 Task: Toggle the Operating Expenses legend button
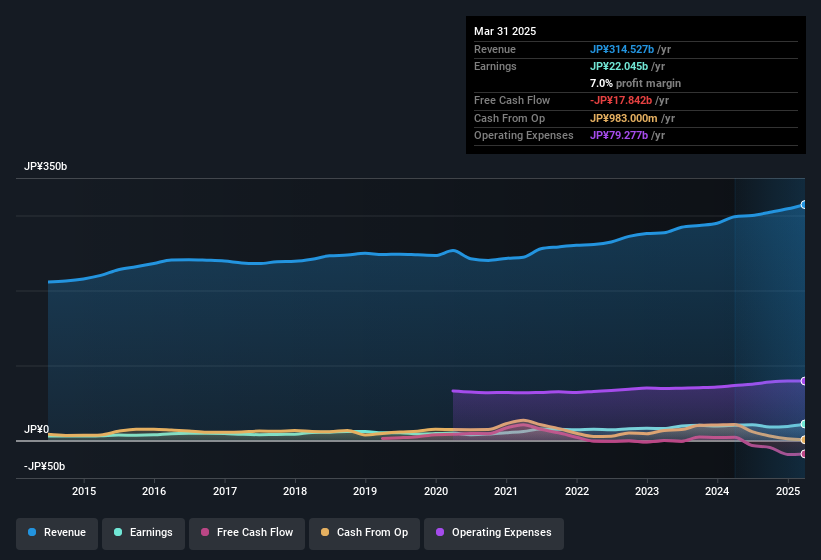point(494,533)
